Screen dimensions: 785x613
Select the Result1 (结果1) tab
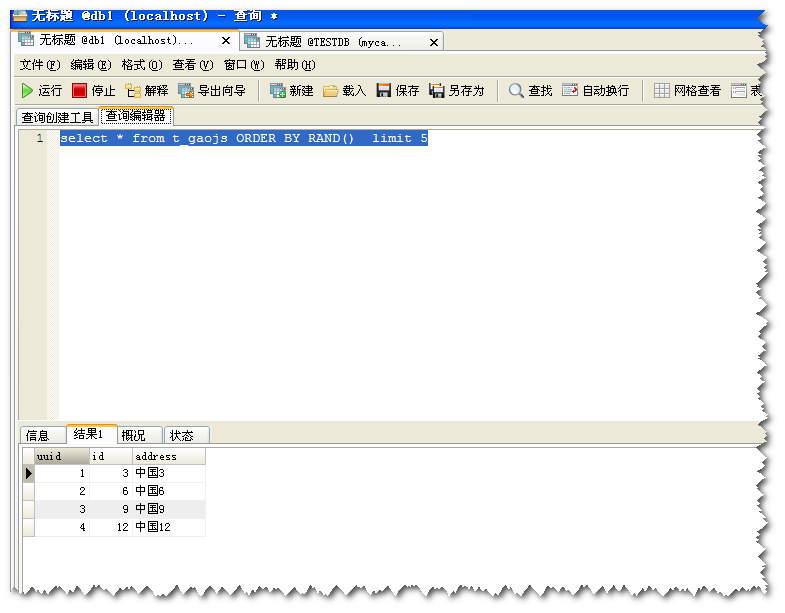tap(92, 434)
